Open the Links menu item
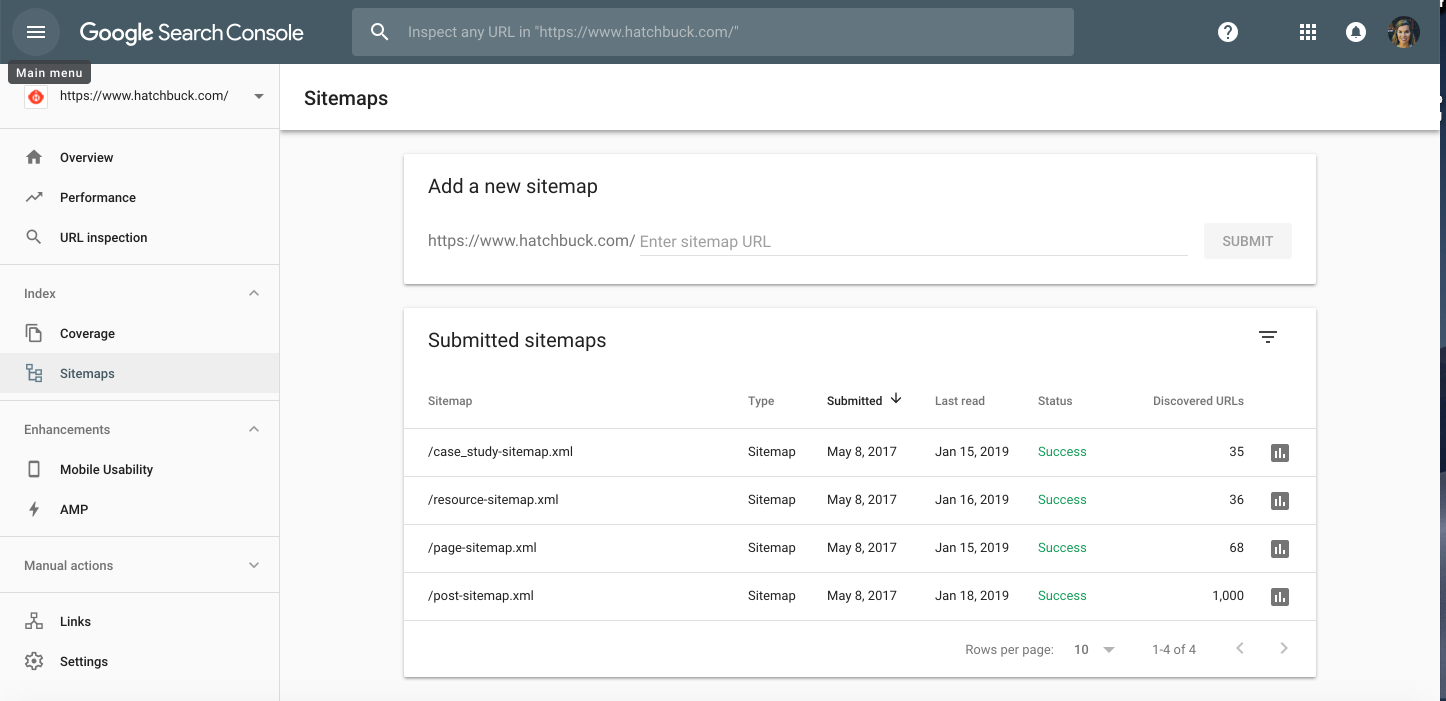The height and width of the screenshot is (701, 1446). coord(140,621)
